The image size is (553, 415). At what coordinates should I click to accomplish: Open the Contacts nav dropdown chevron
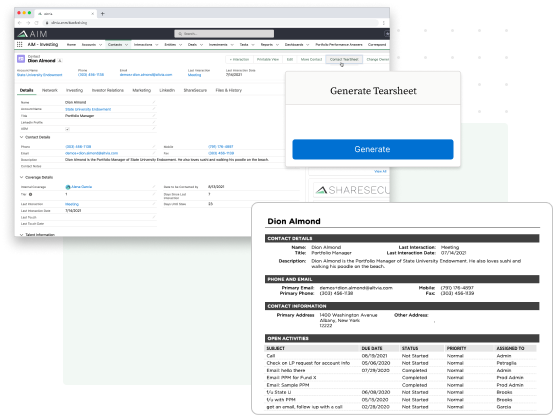[126, 45]
